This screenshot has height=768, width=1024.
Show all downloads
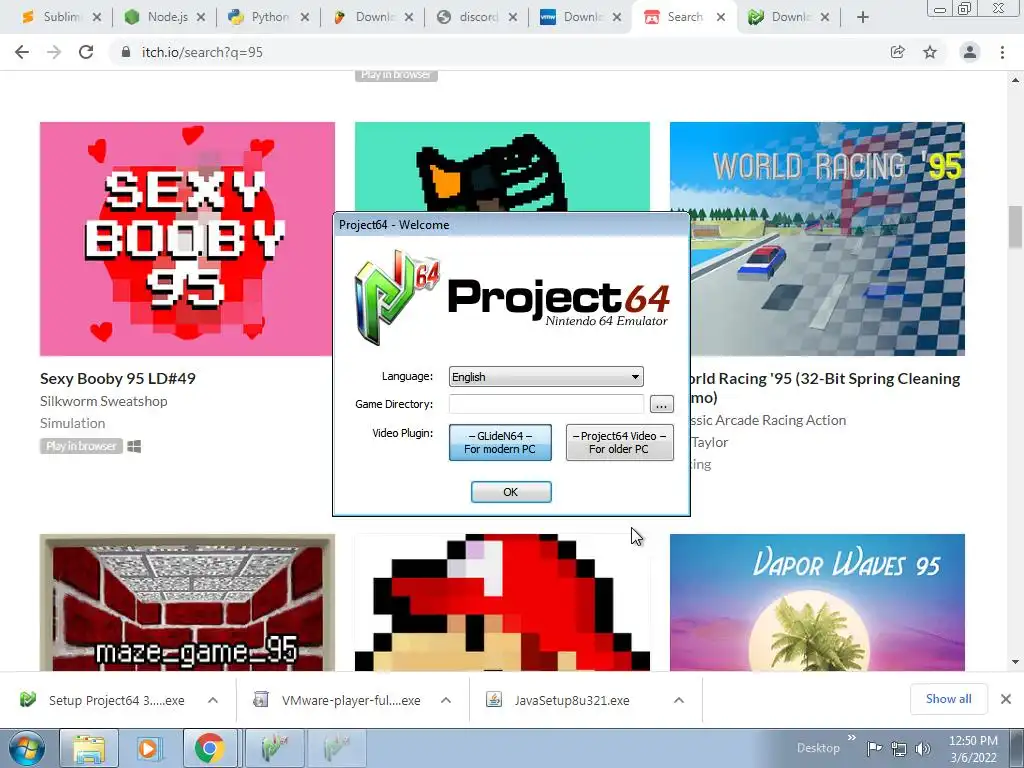point(948,699)
